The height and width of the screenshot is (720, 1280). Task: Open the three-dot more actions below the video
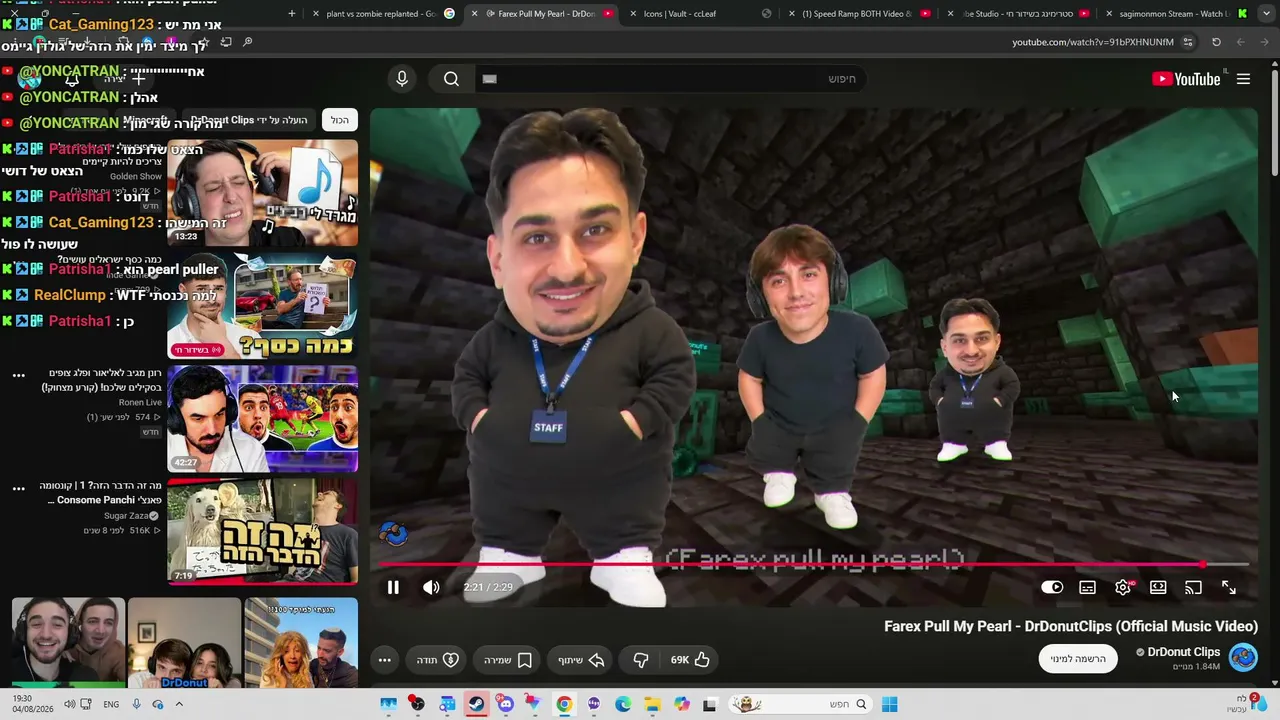(384, 660)
